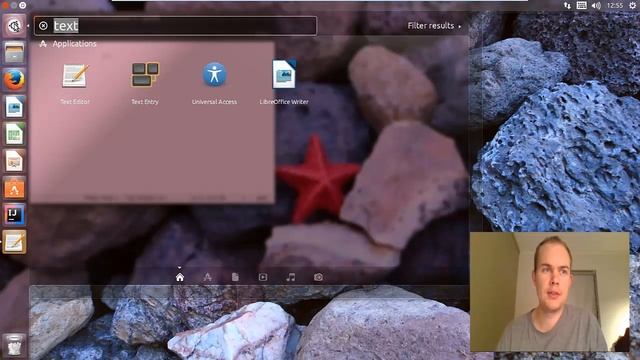Launch IntelliJ IDEA from the launcher
The width and height of the screenshot is (640, 360).
(14, 215)
